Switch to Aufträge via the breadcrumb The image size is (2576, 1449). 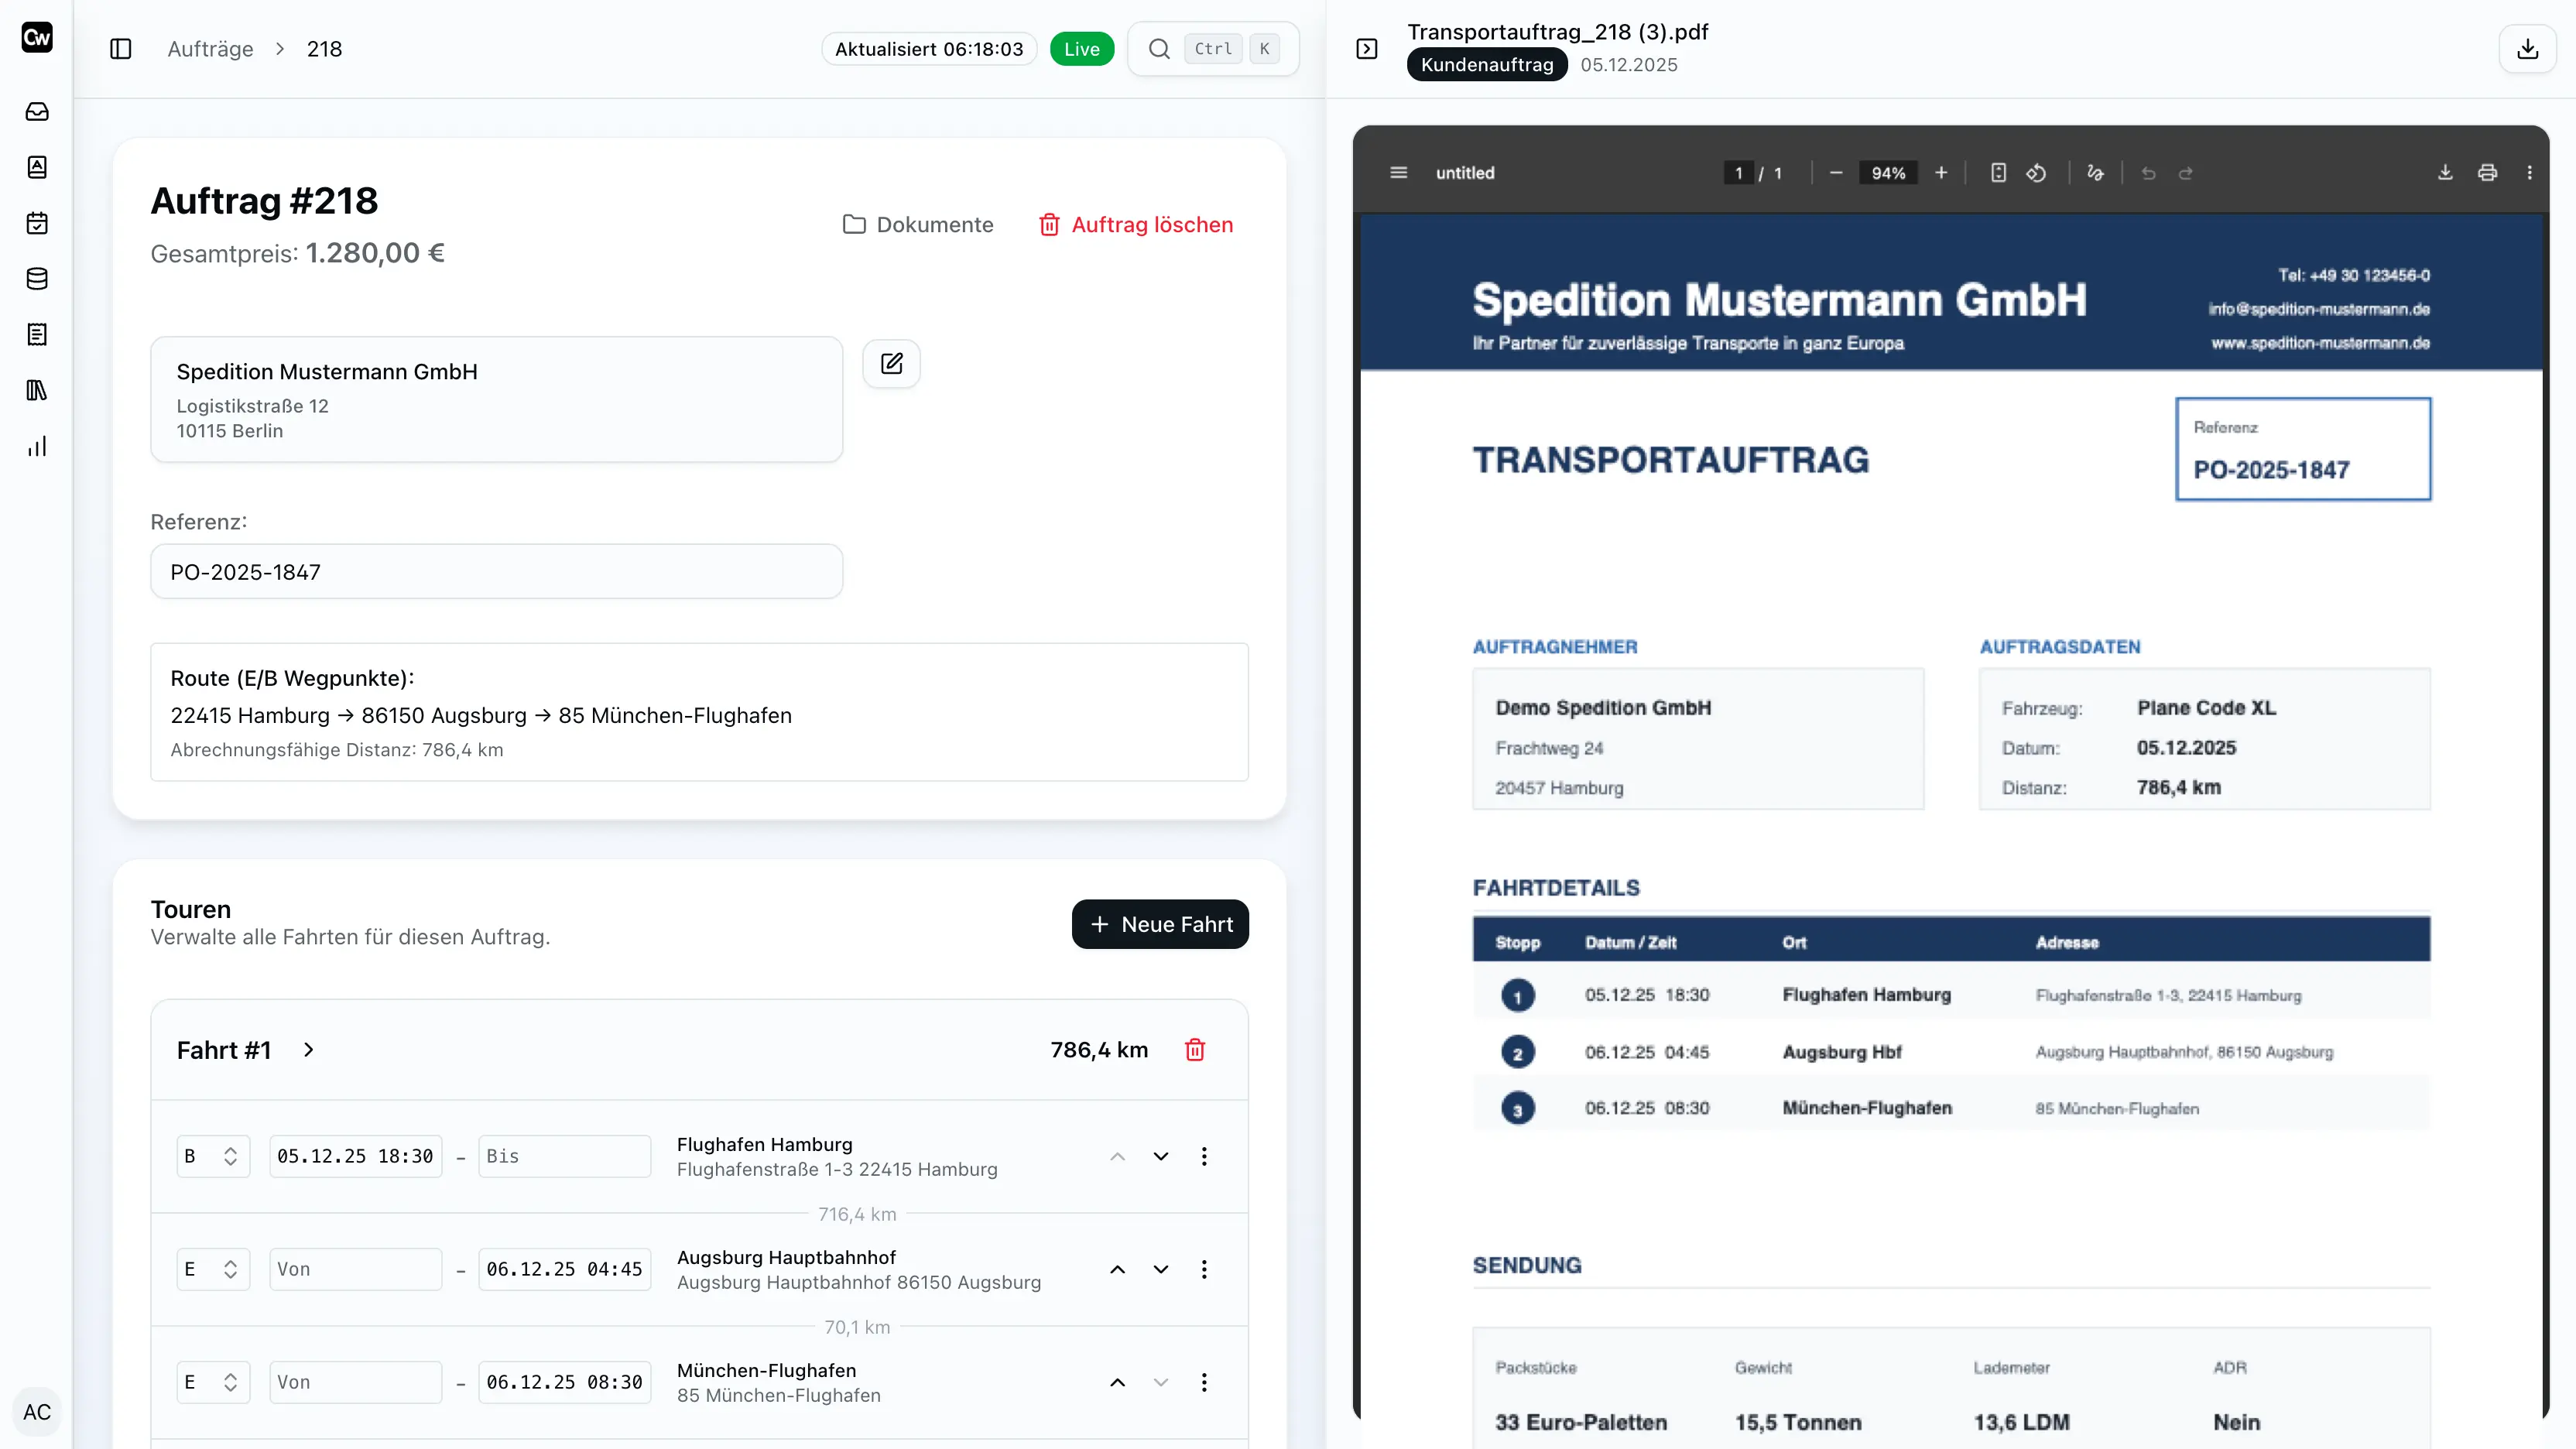pyautogui.click(x=210, y=48)
